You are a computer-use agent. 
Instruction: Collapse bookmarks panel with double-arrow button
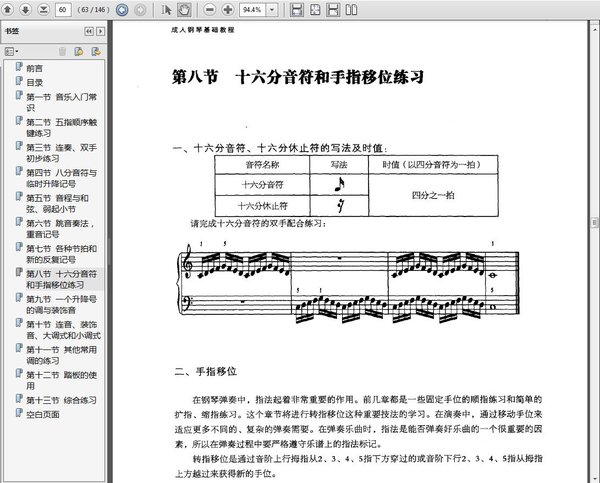[89, 31]
